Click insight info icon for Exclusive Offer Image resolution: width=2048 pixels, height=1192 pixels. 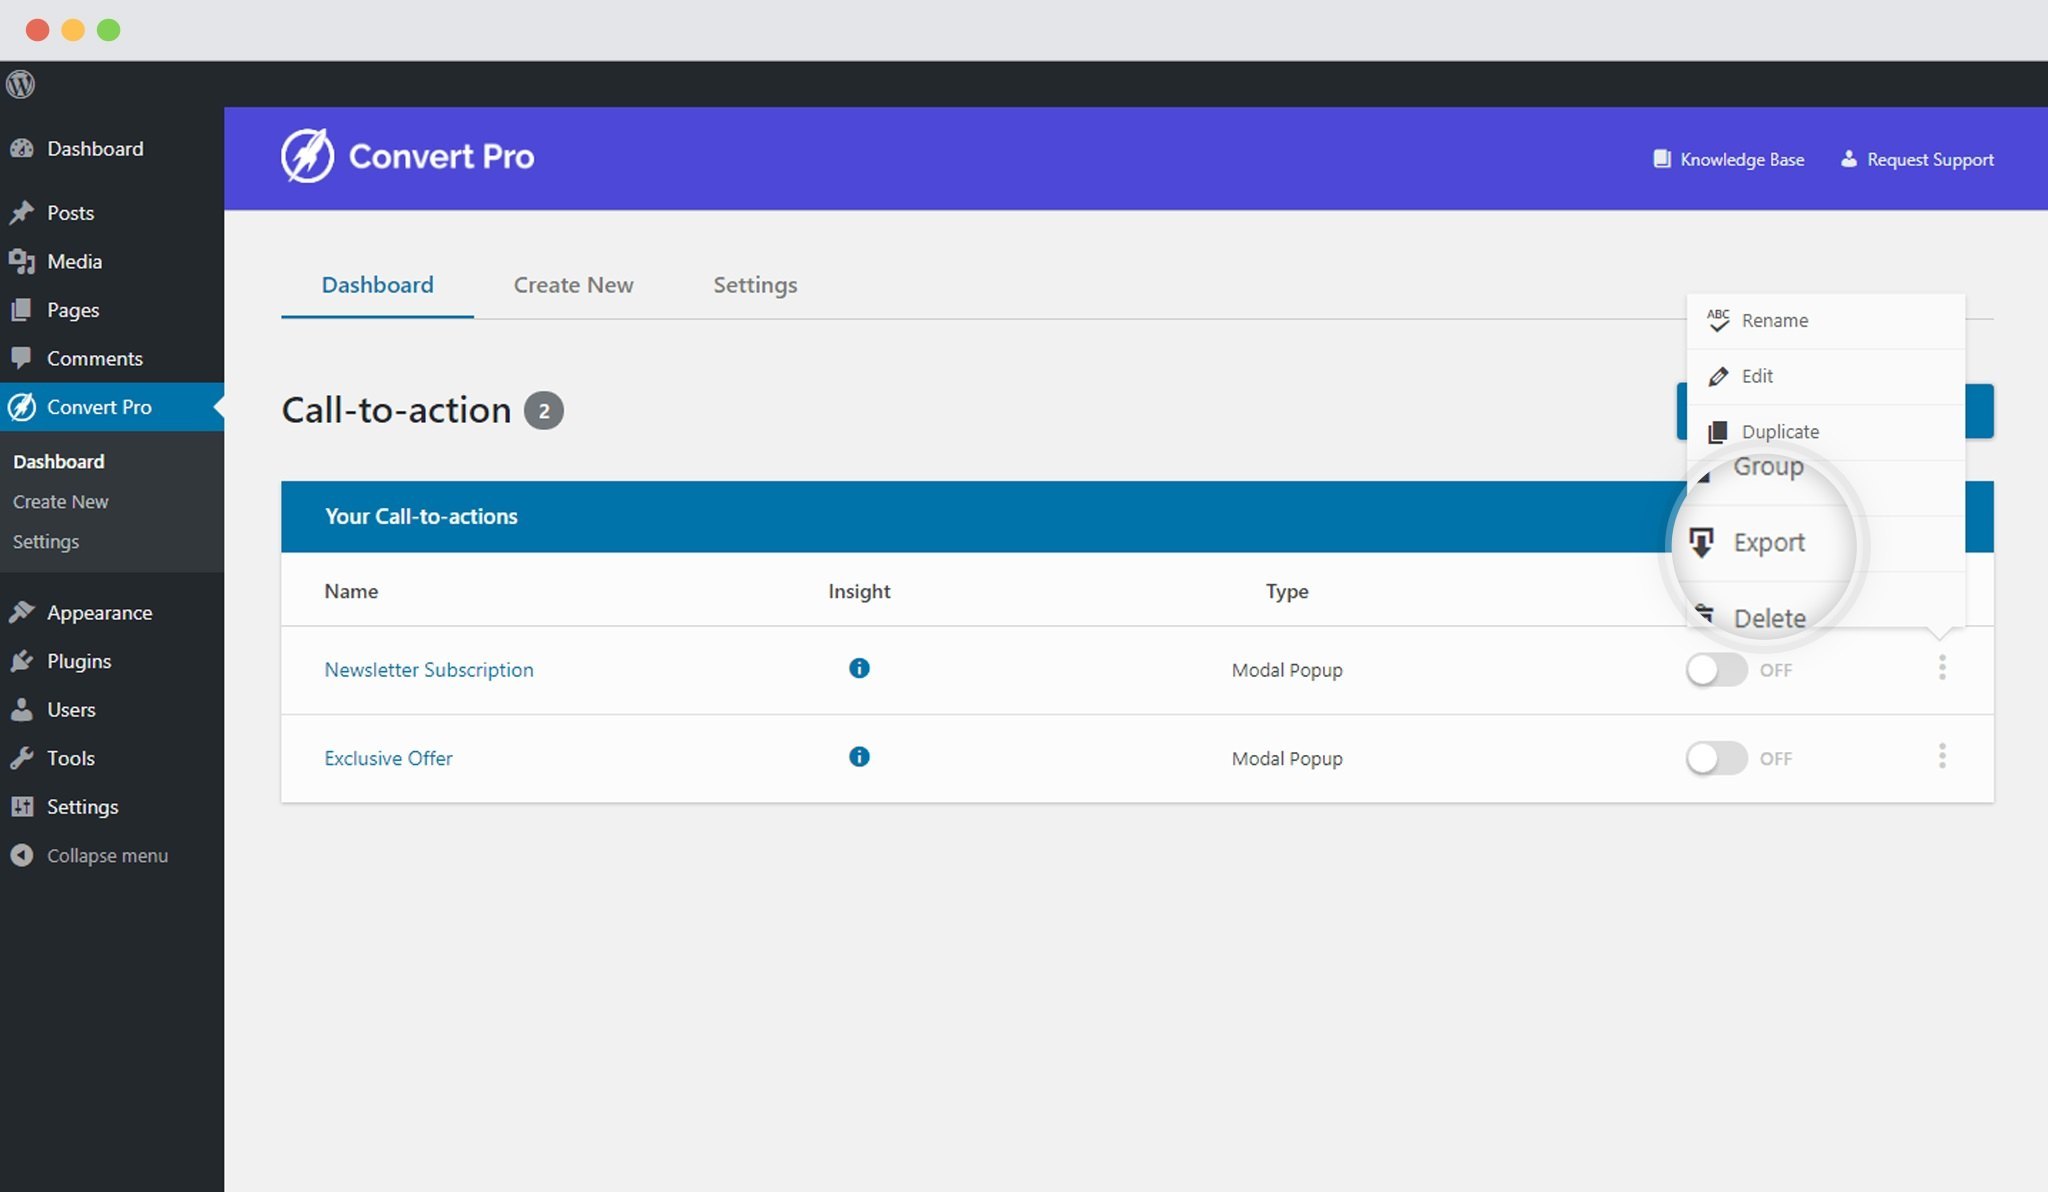point(859,757)
